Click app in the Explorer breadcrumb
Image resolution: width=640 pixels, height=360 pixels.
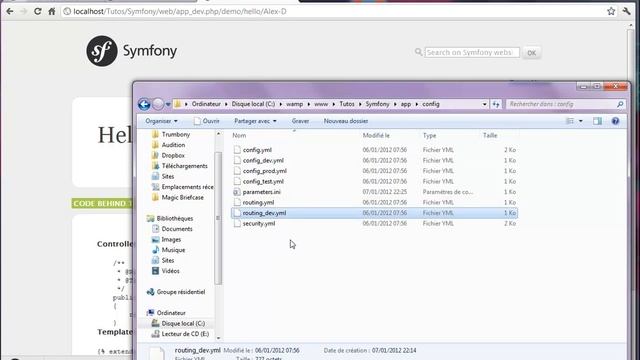pyautogui.click(x=406, y=104)
